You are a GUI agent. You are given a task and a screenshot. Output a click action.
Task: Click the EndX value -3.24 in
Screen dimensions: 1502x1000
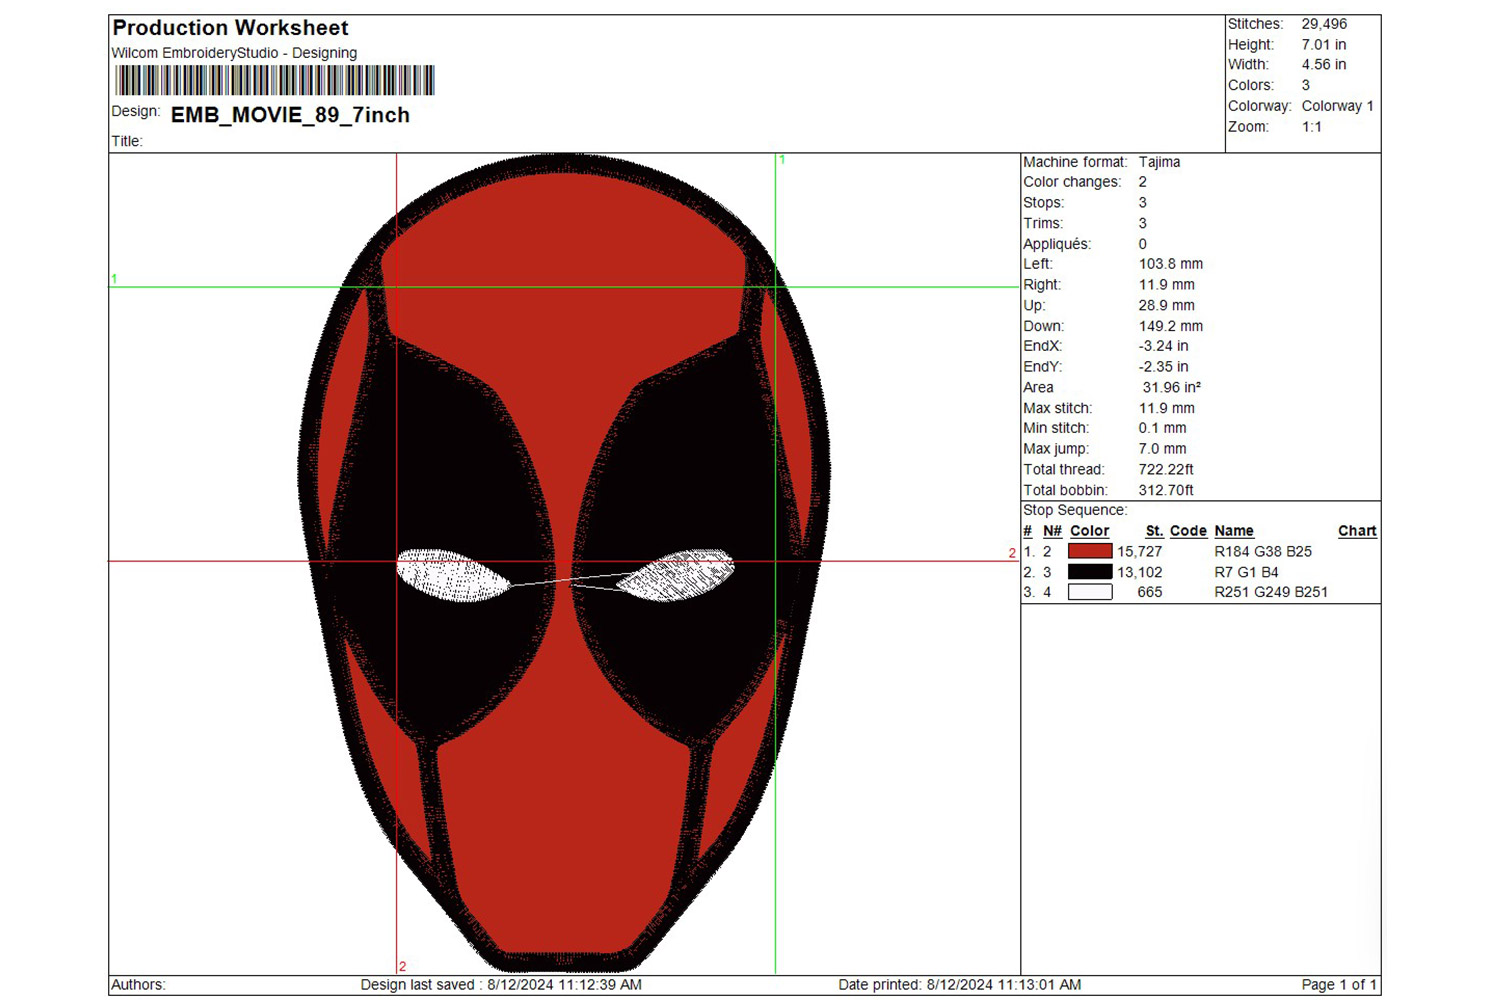pyautogui.click(x=1163, y=346)
